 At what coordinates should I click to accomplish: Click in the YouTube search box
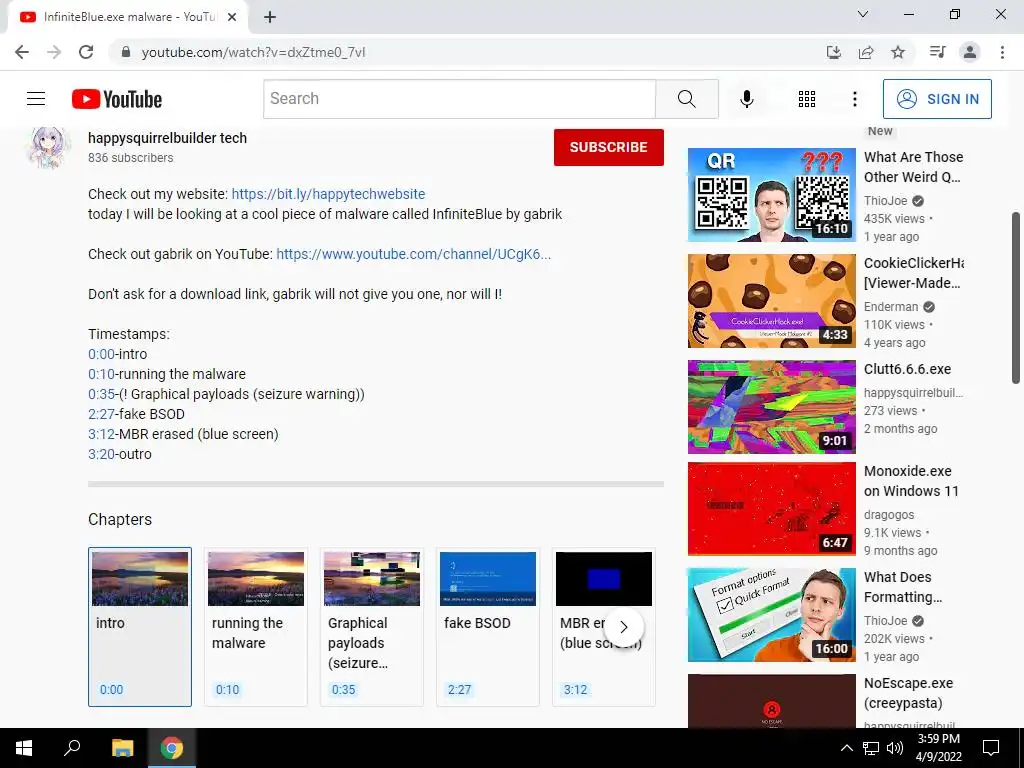pos(459,99)
